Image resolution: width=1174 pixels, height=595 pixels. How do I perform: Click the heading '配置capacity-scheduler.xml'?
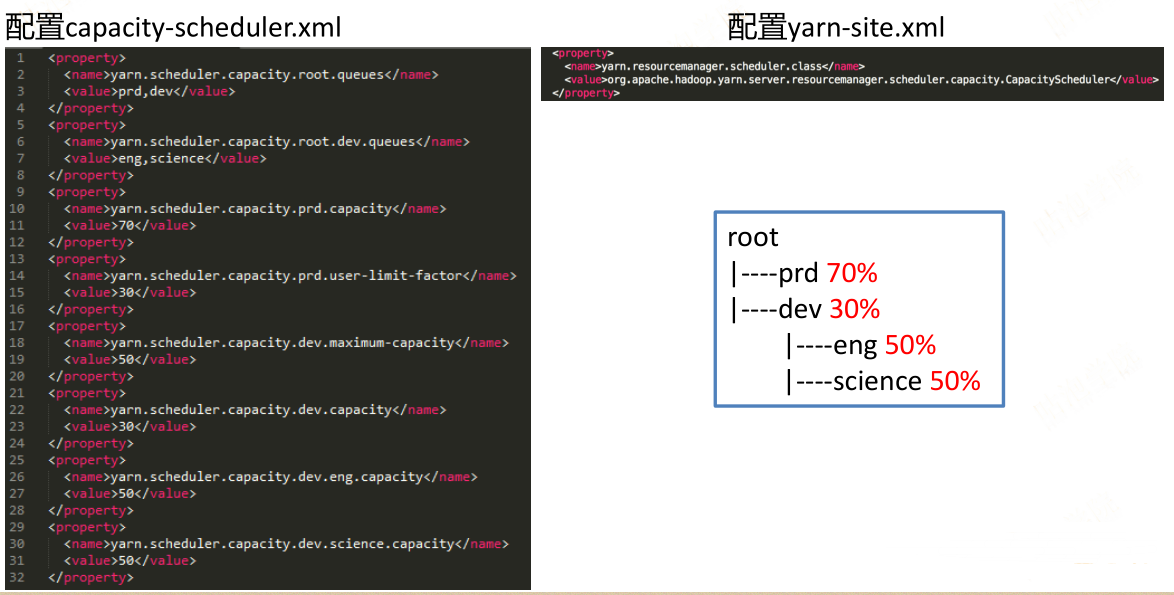[x=174, y=27]
